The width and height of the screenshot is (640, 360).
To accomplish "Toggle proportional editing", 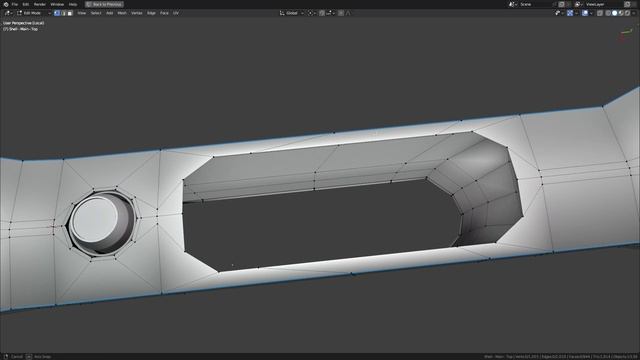I will (341, 13).
